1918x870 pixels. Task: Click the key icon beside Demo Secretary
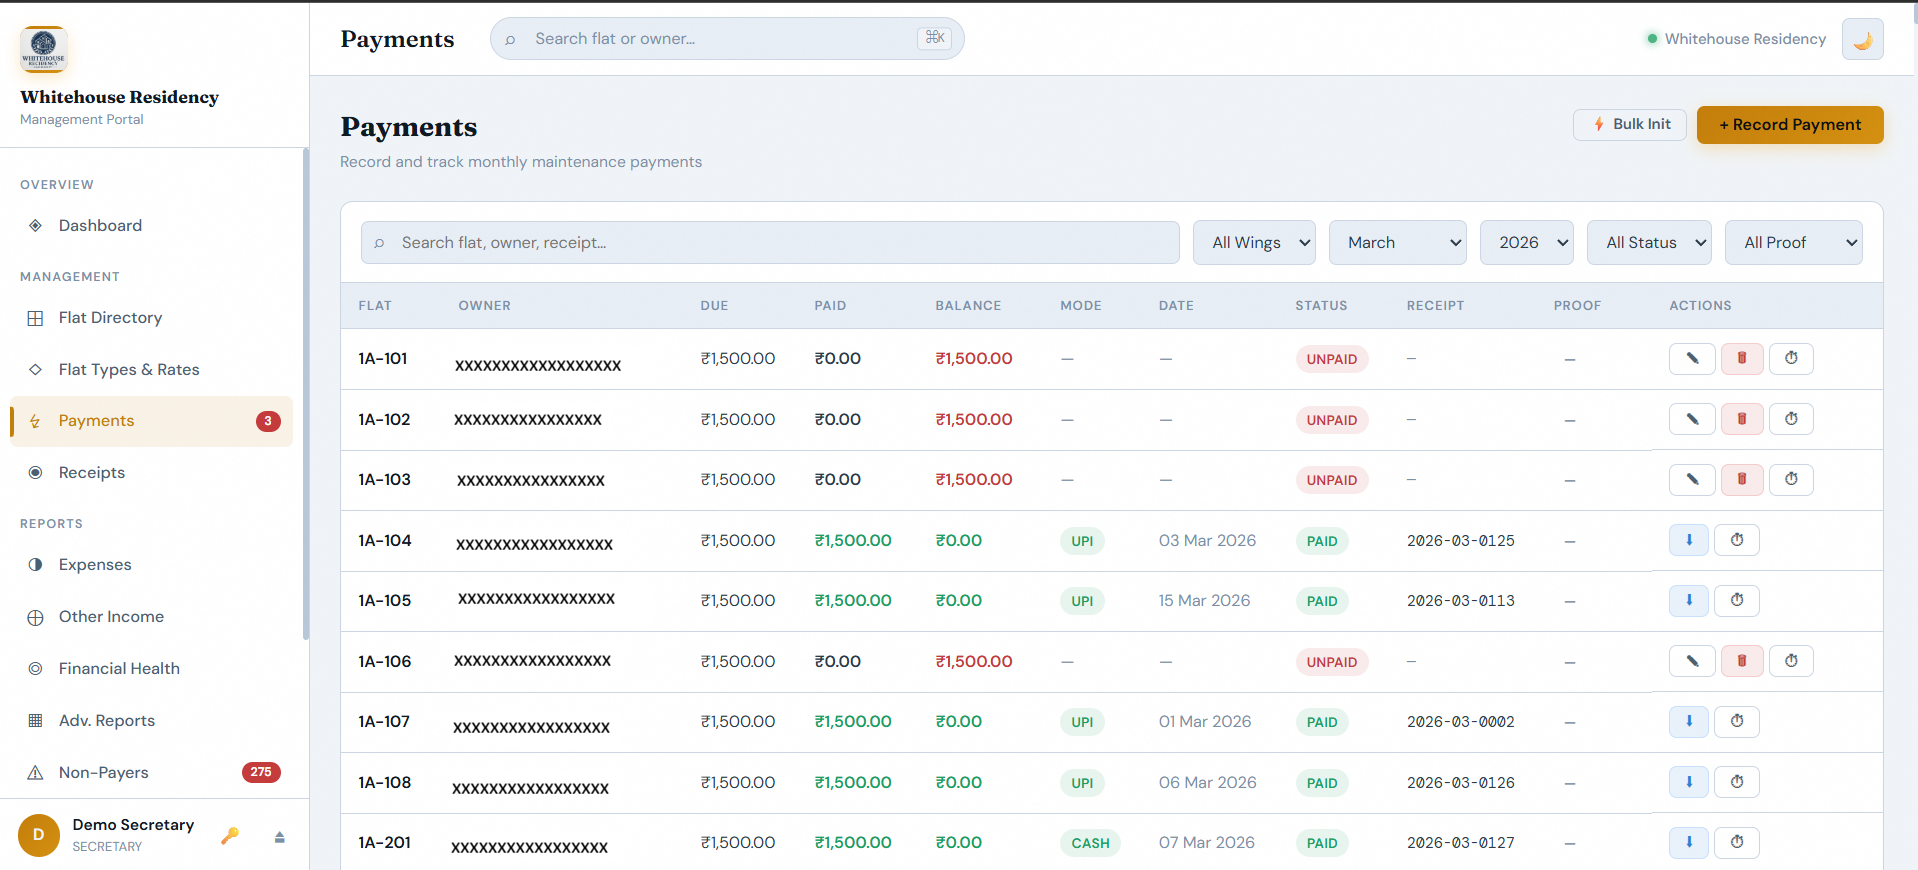pyautogui.click(x=230, y=836)
